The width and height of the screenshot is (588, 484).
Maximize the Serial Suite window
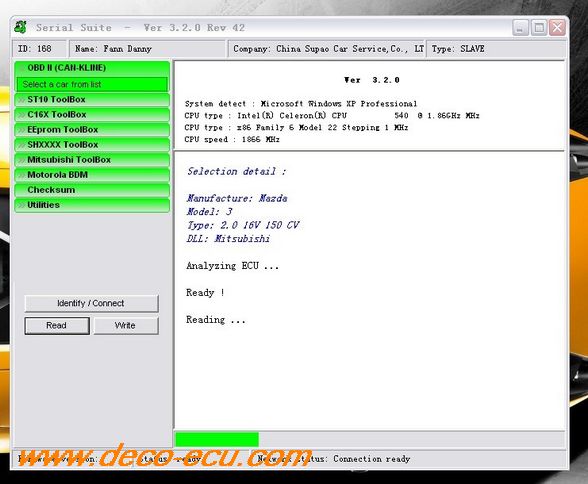pos(539,28)
